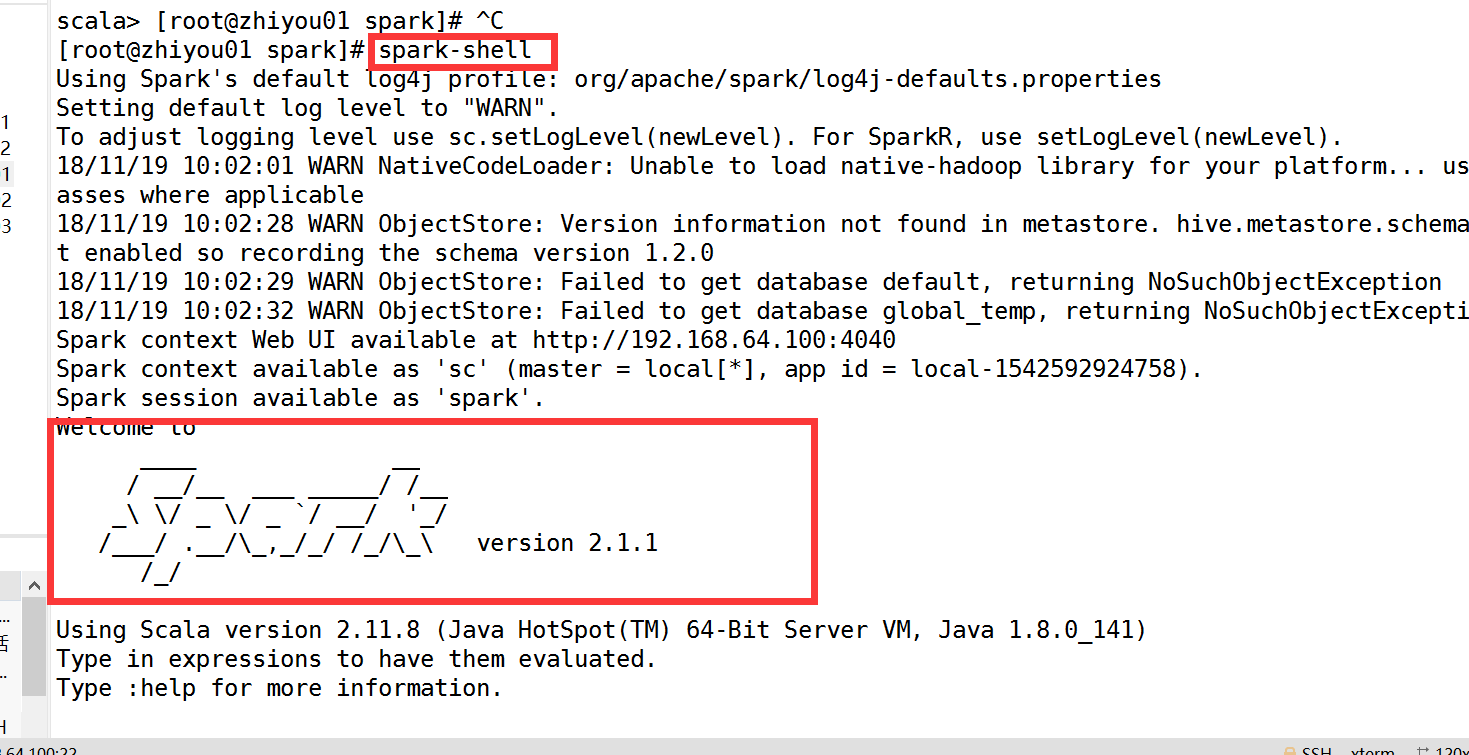Click the 'Type in expressions to have them evaluated' line
1469x755 pixels.
coord(356,659)
